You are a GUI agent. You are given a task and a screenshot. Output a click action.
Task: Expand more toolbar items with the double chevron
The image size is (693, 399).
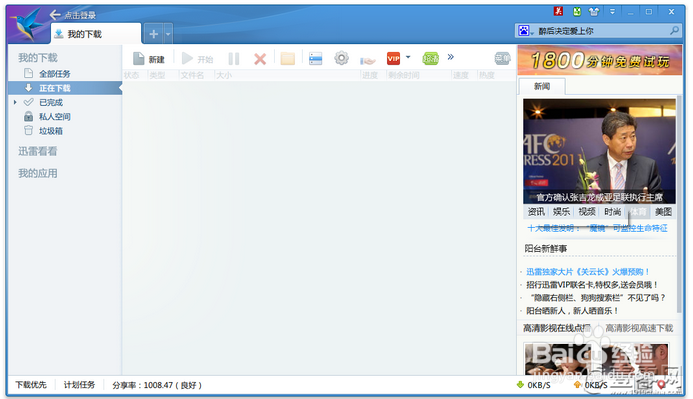450,57
